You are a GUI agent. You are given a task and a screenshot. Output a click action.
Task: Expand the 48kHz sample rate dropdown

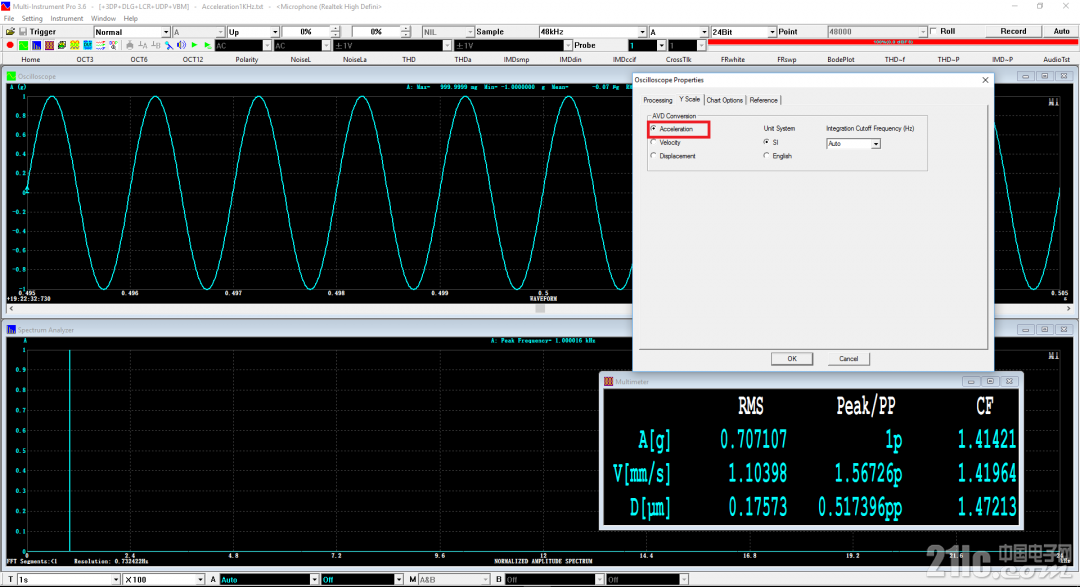click(x=642, y=32)
